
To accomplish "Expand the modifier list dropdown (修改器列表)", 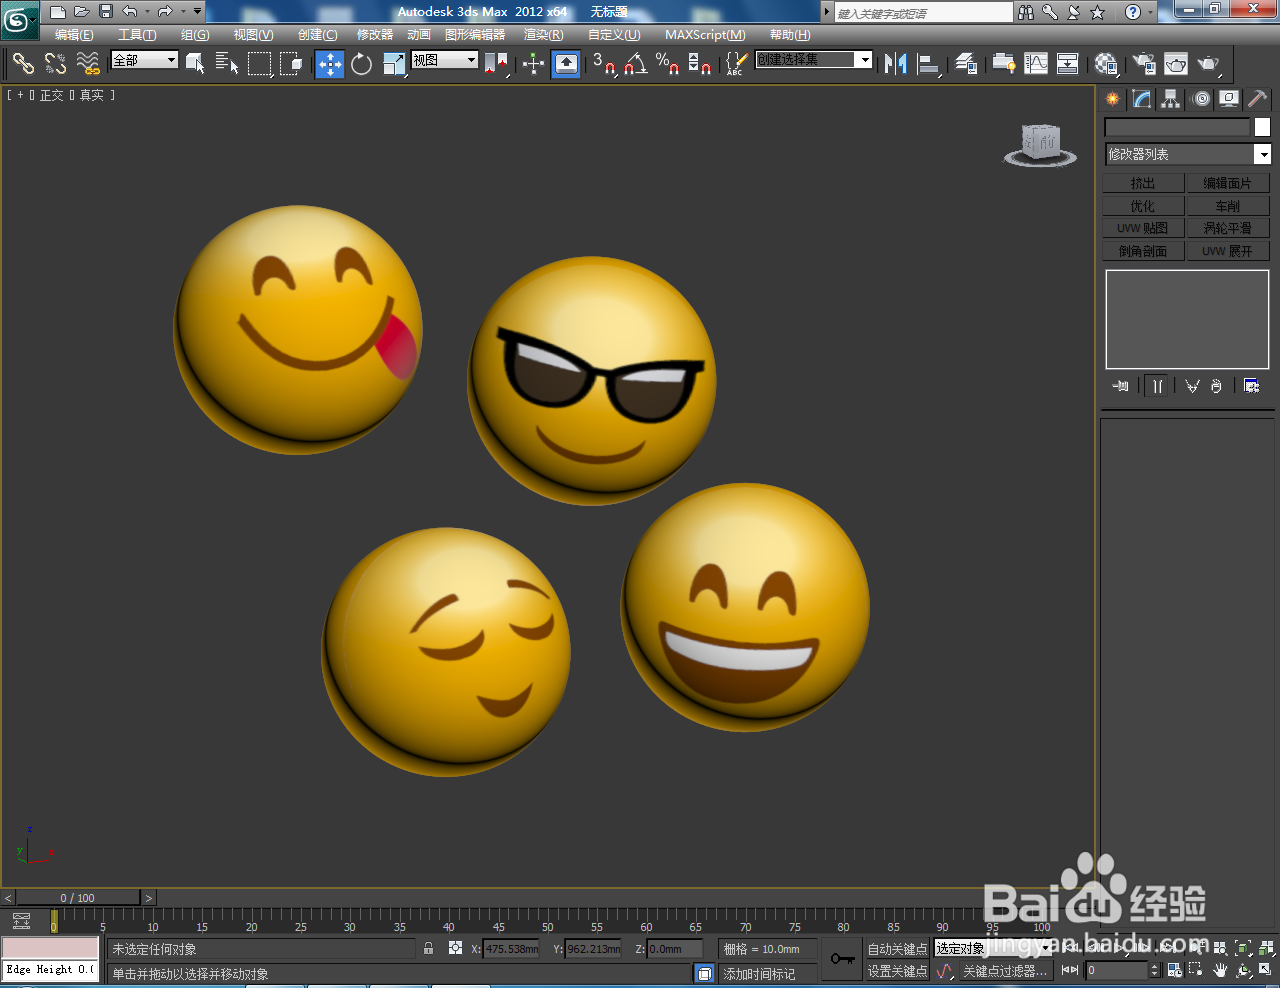I will coord(1263,154).
